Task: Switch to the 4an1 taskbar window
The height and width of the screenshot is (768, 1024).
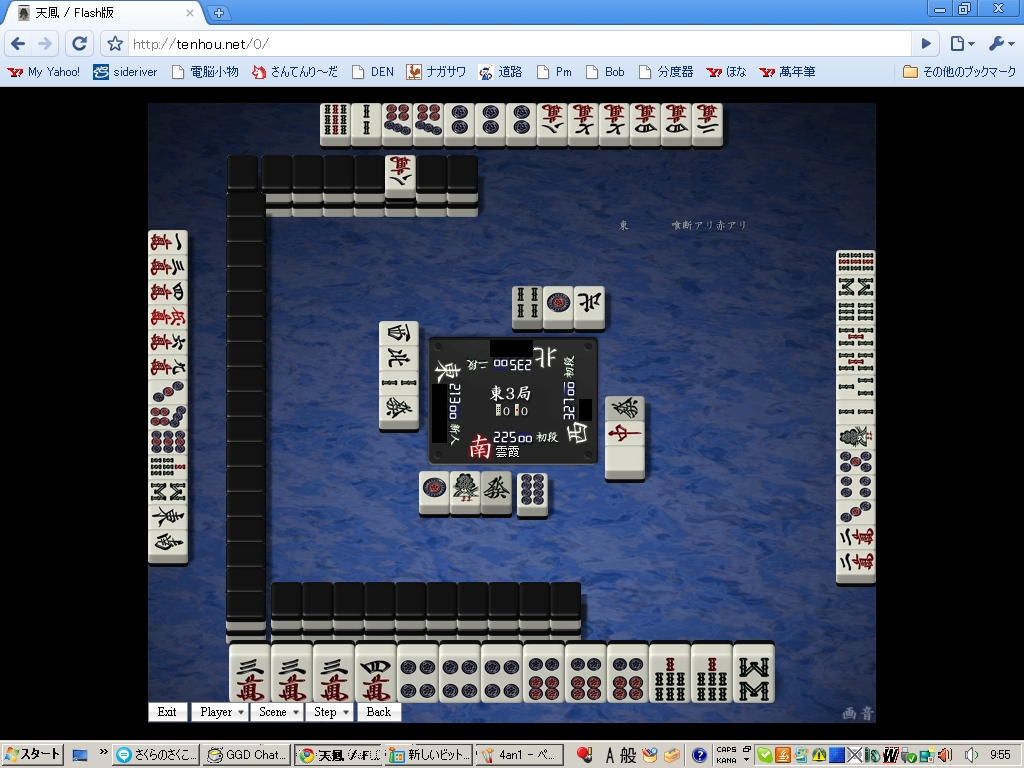Action: 520,755
